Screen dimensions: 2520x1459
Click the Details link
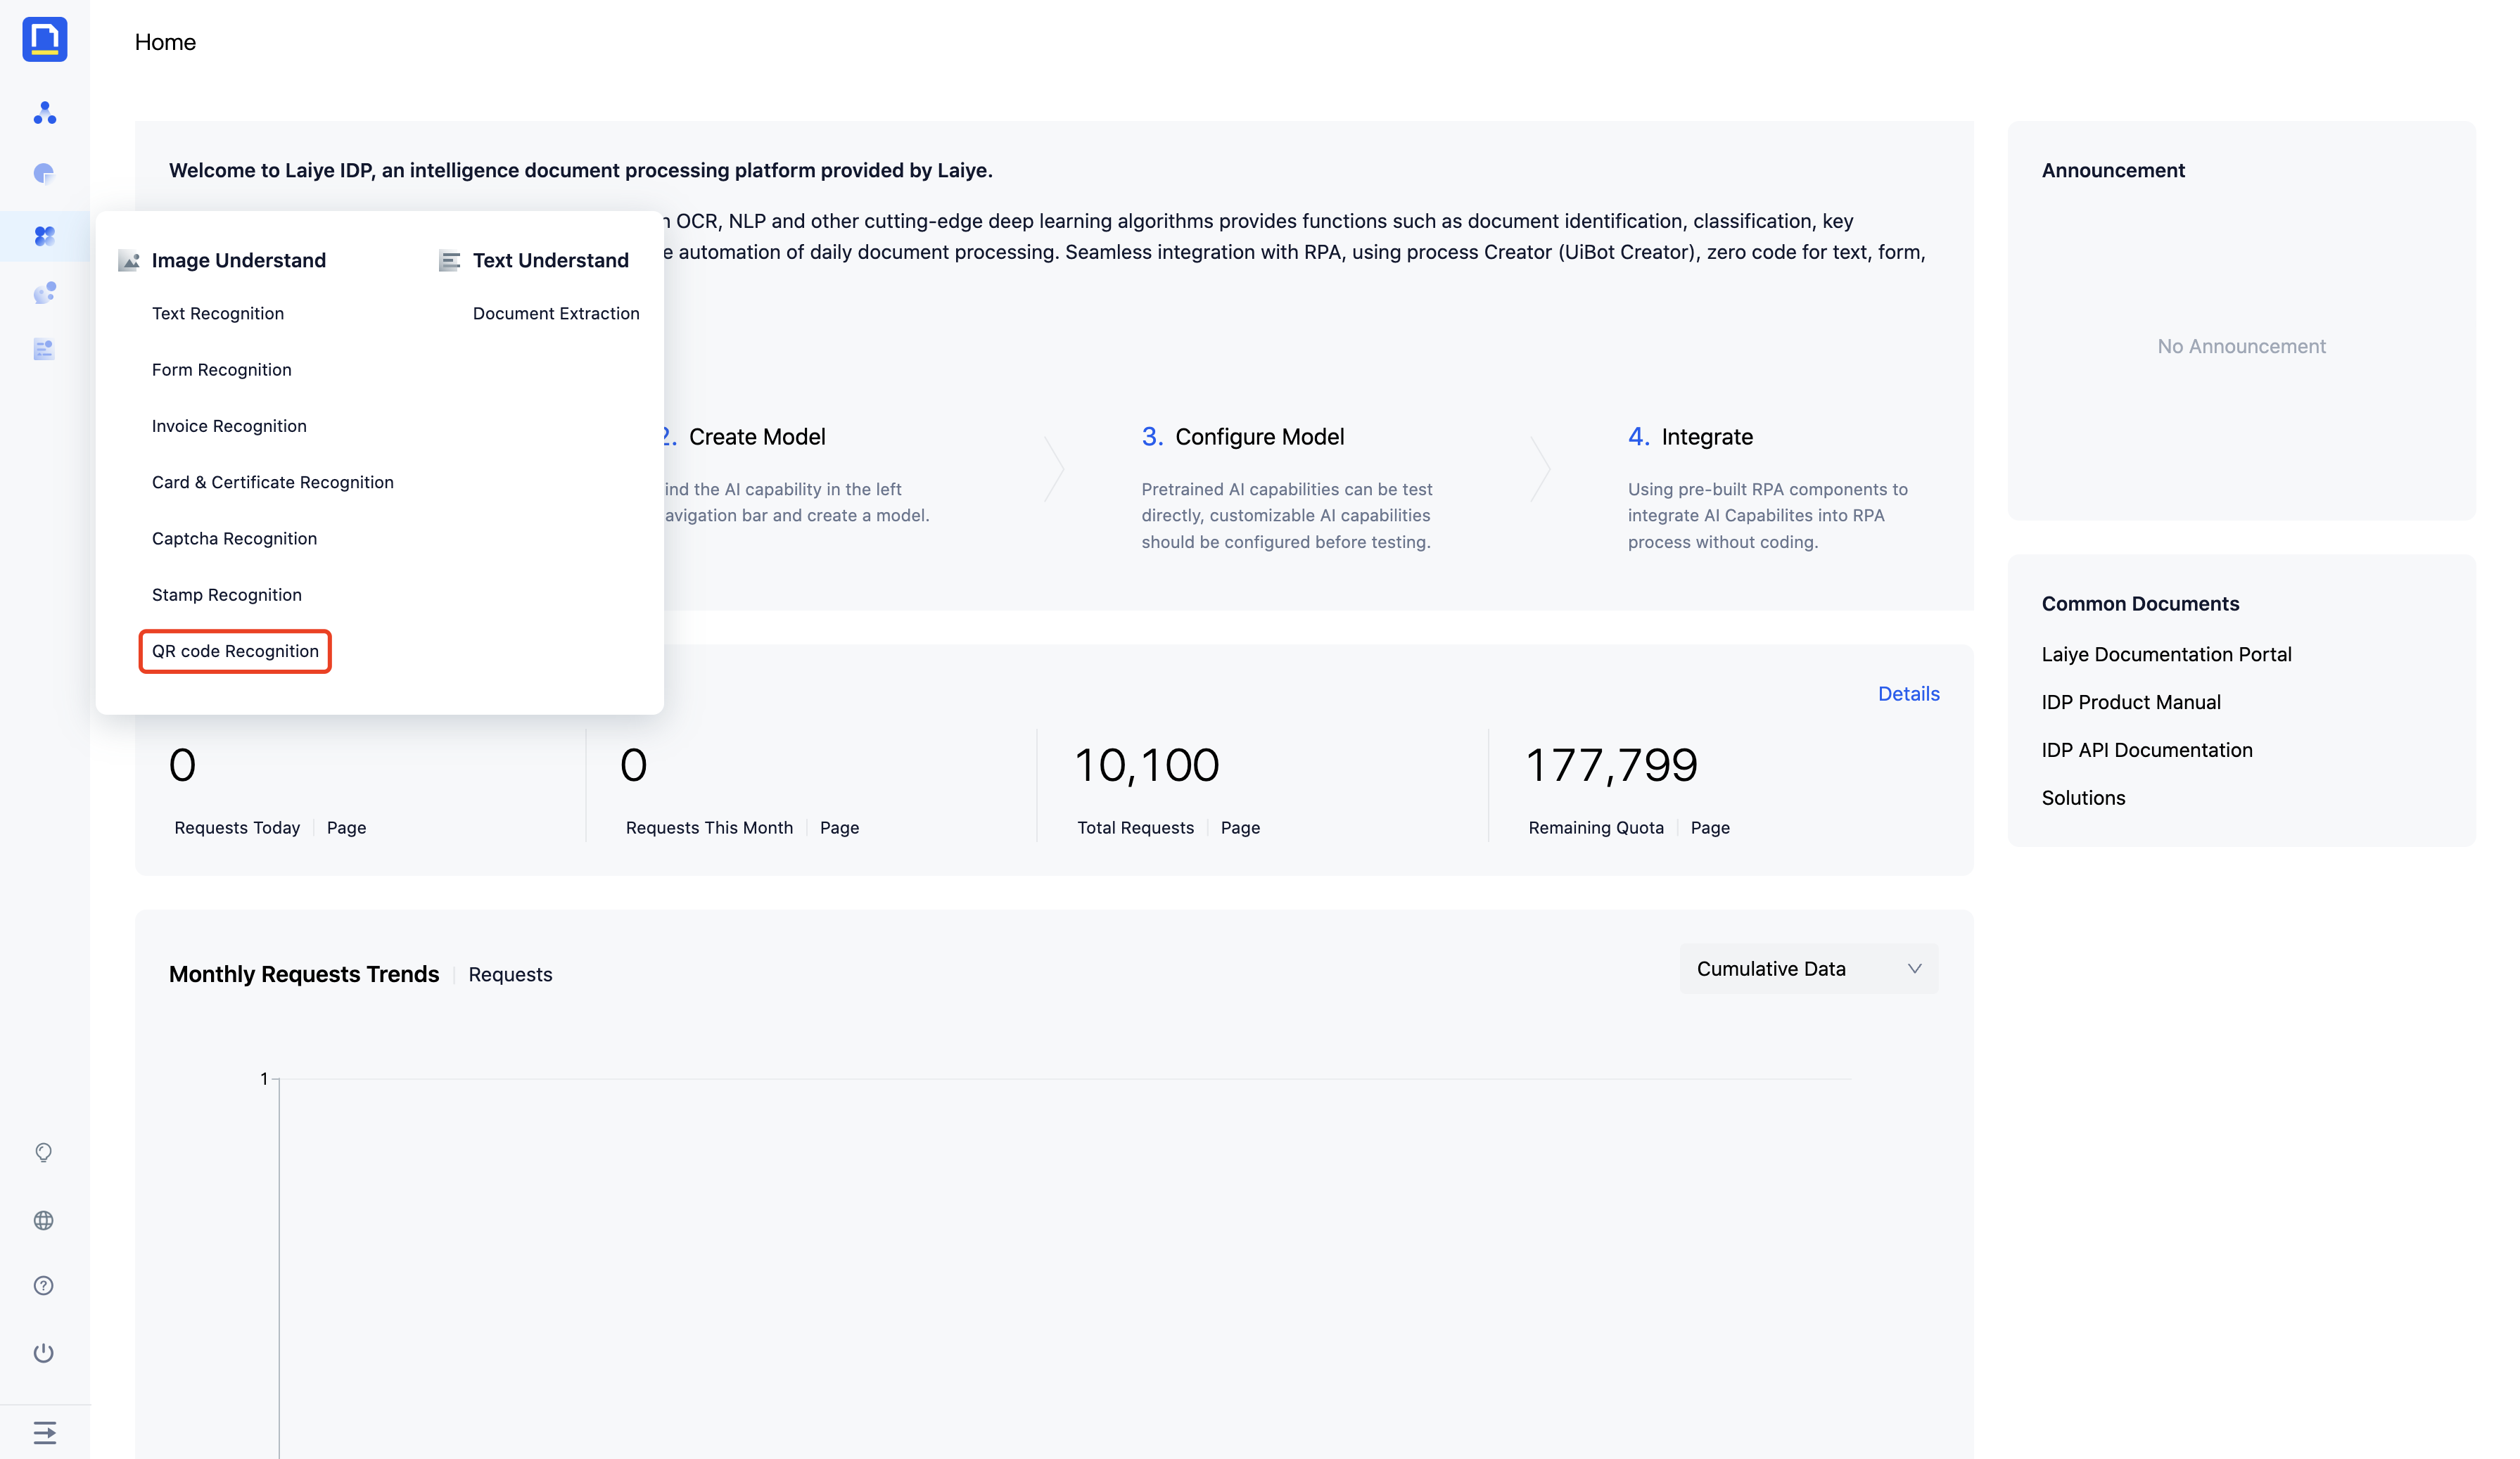click(x=1908, y=694)
